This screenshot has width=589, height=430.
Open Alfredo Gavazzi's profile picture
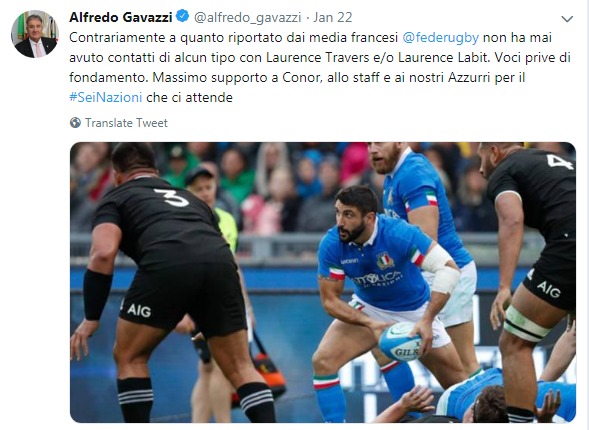(35, 34)
